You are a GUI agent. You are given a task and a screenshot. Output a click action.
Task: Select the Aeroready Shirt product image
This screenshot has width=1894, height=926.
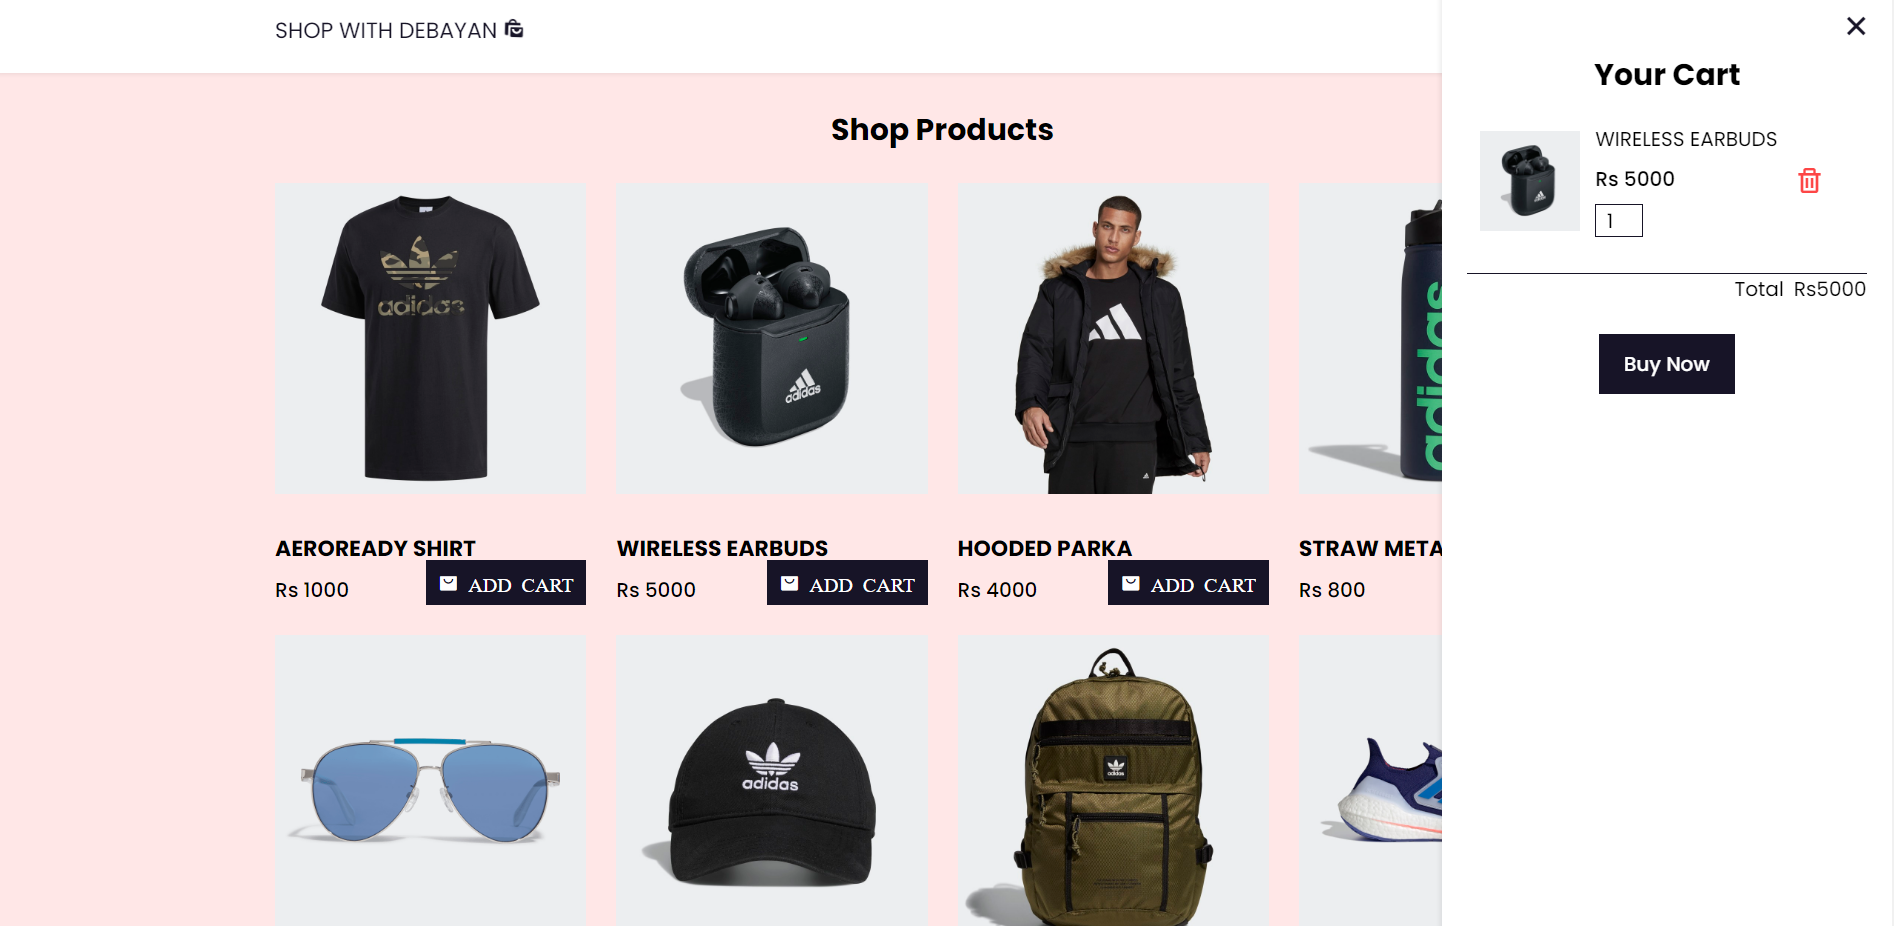click(431, 338)
